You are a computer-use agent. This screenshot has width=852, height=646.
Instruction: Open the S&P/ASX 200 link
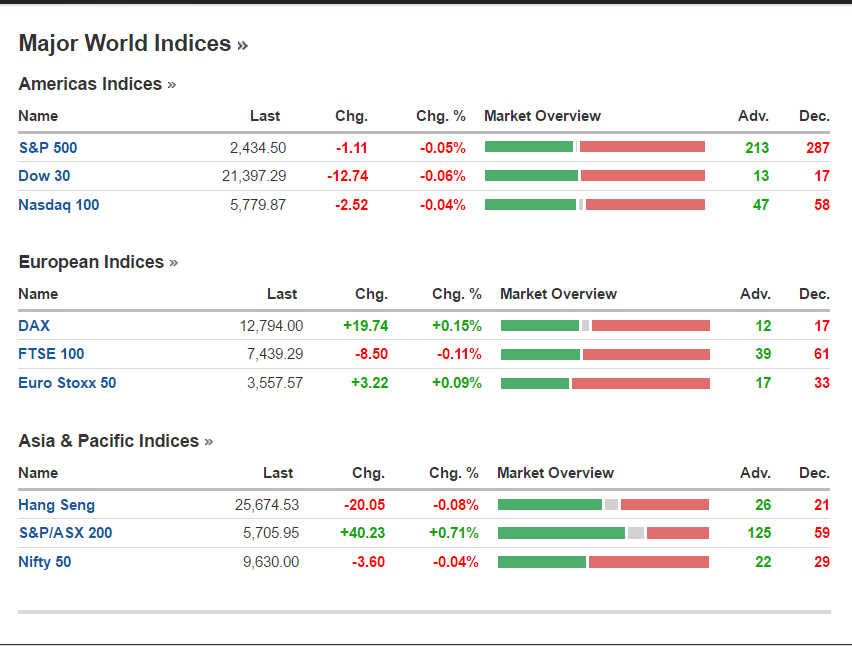65,533
